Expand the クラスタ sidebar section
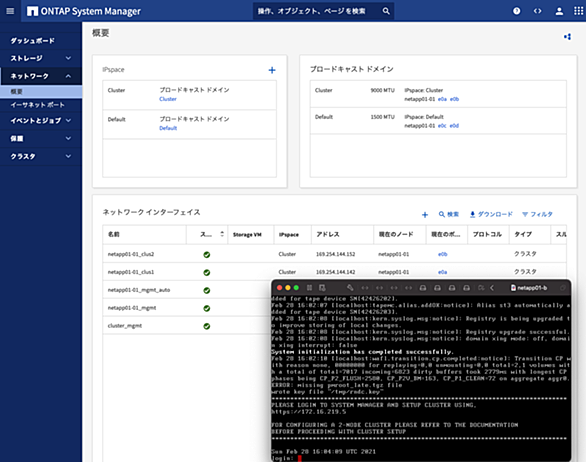 point(41,156)
